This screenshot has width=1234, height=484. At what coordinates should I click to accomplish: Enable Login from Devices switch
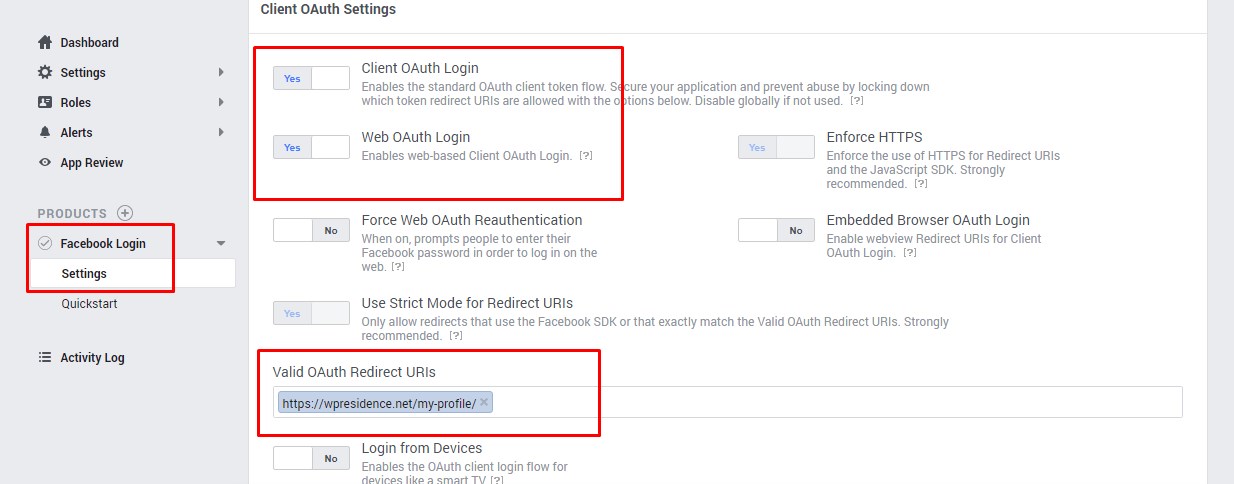click(311, 458)
